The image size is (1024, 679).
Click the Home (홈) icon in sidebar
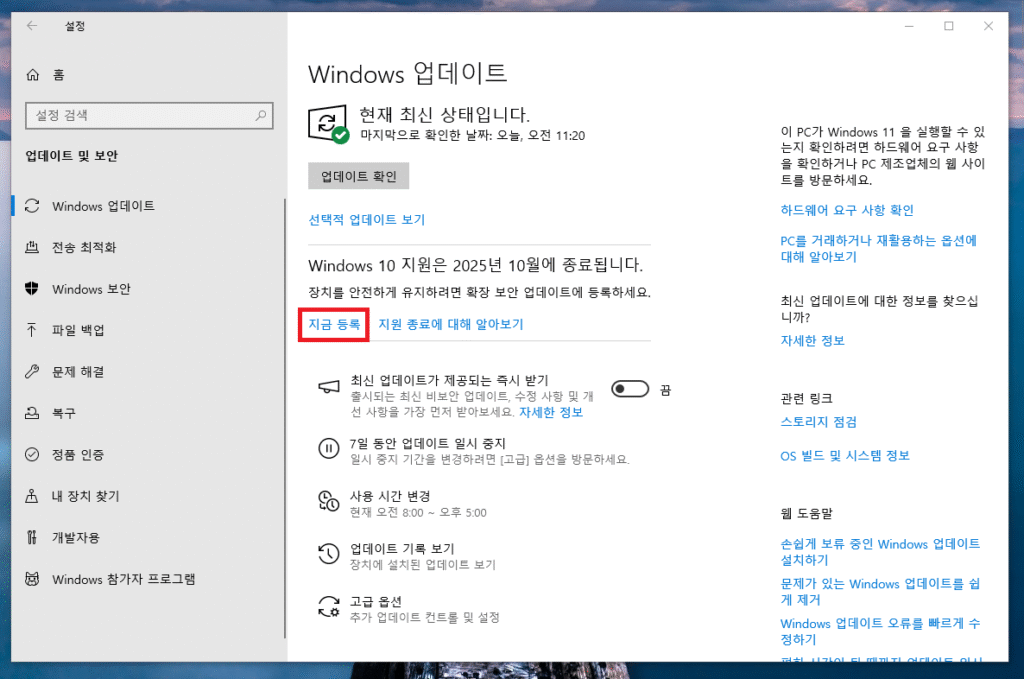click(x=33, y=75)
